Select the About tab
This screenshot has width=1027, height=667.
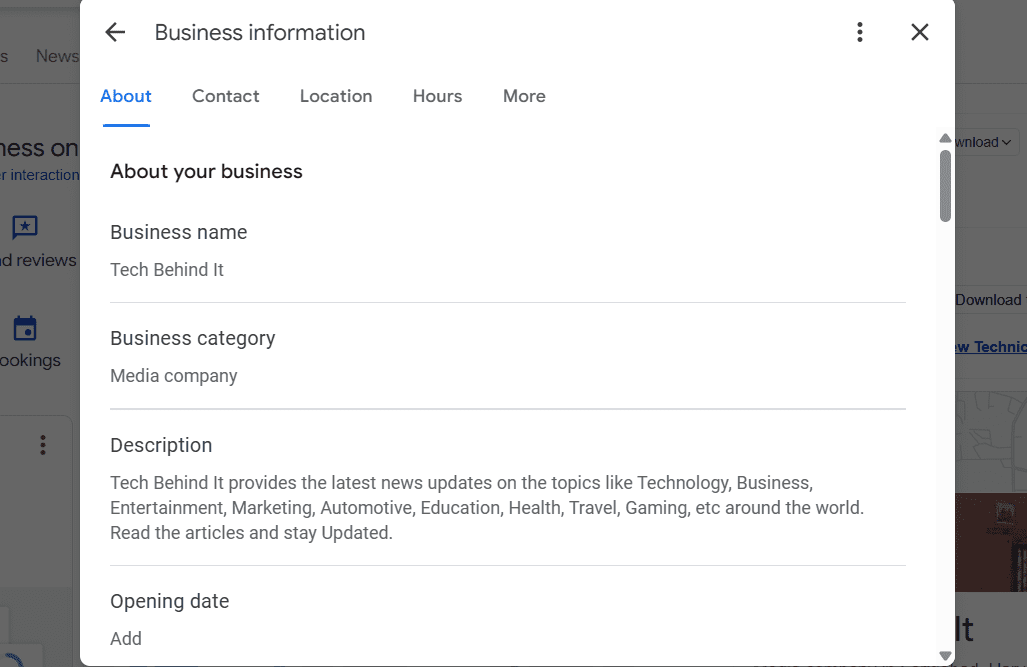(125, 96)
